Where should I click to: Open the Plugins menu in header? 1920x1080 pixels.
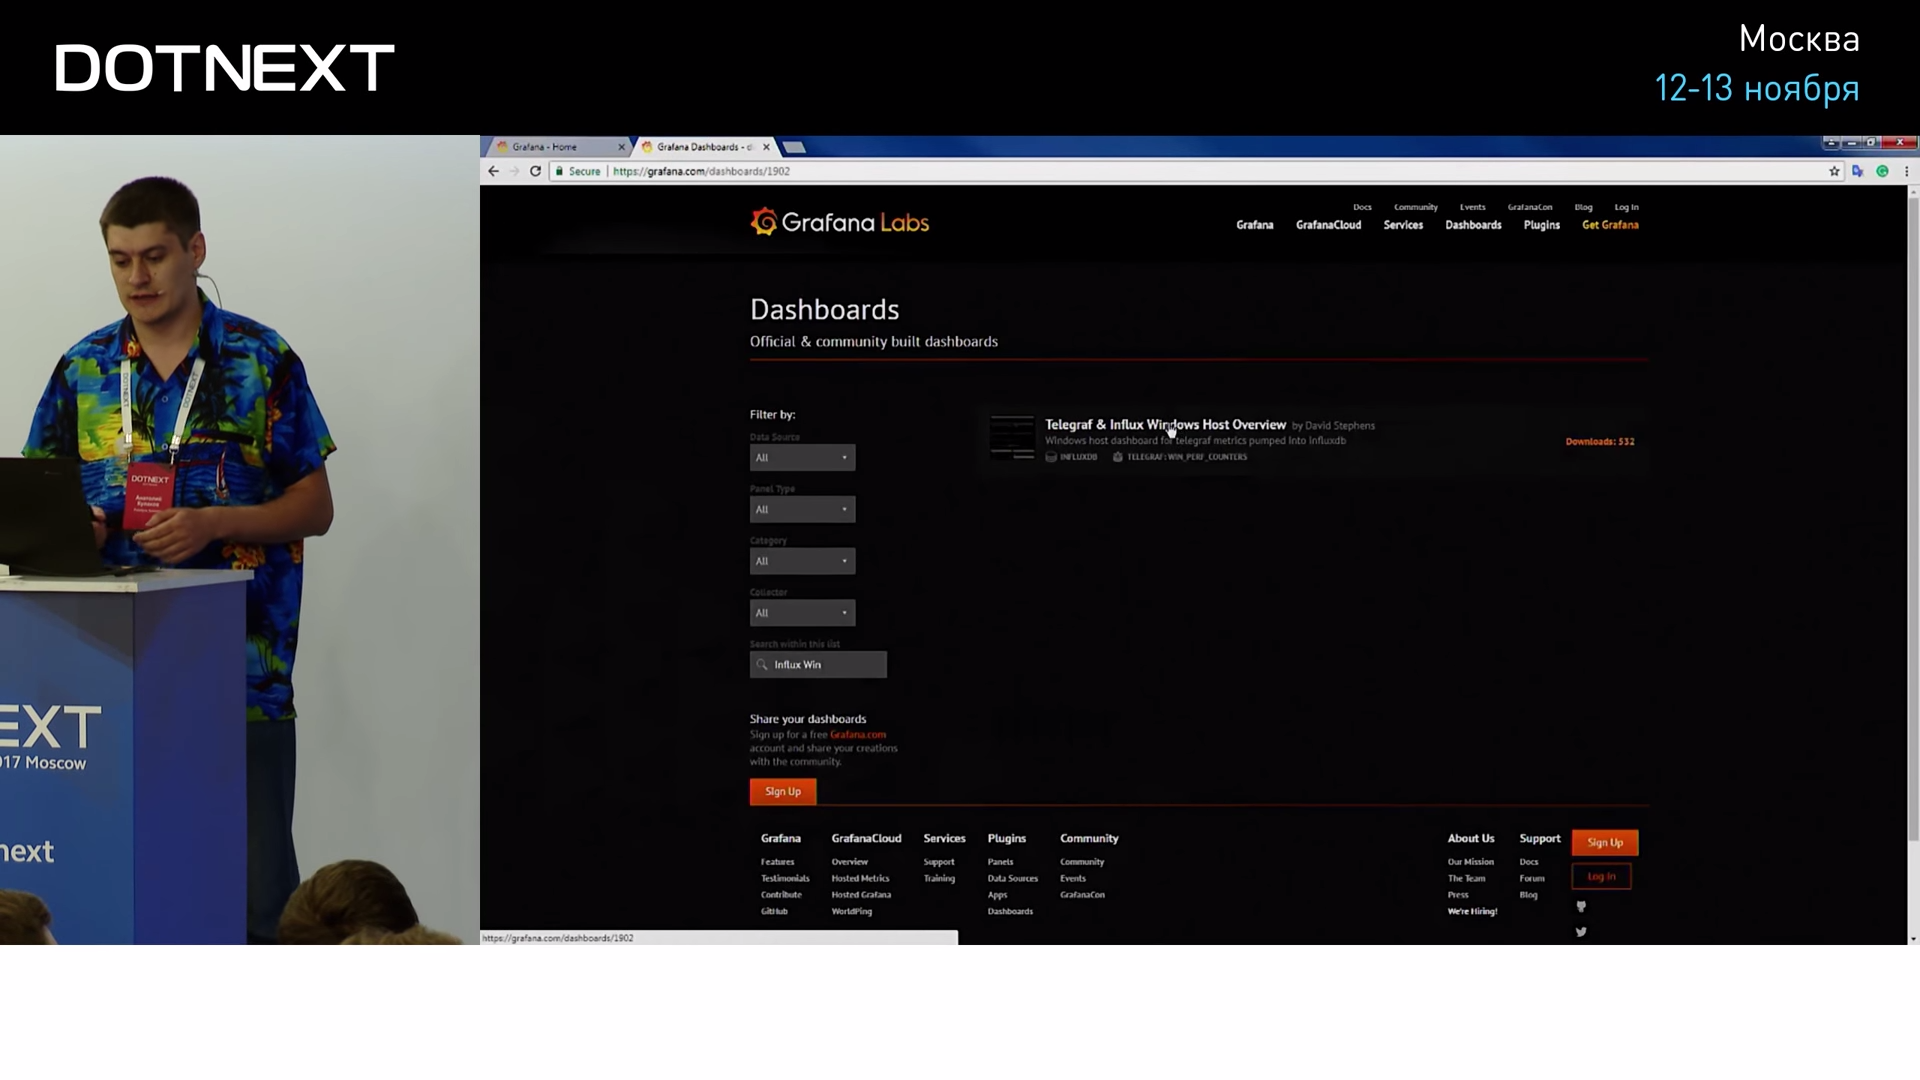pyautogui.click(x=1541, y=225)
